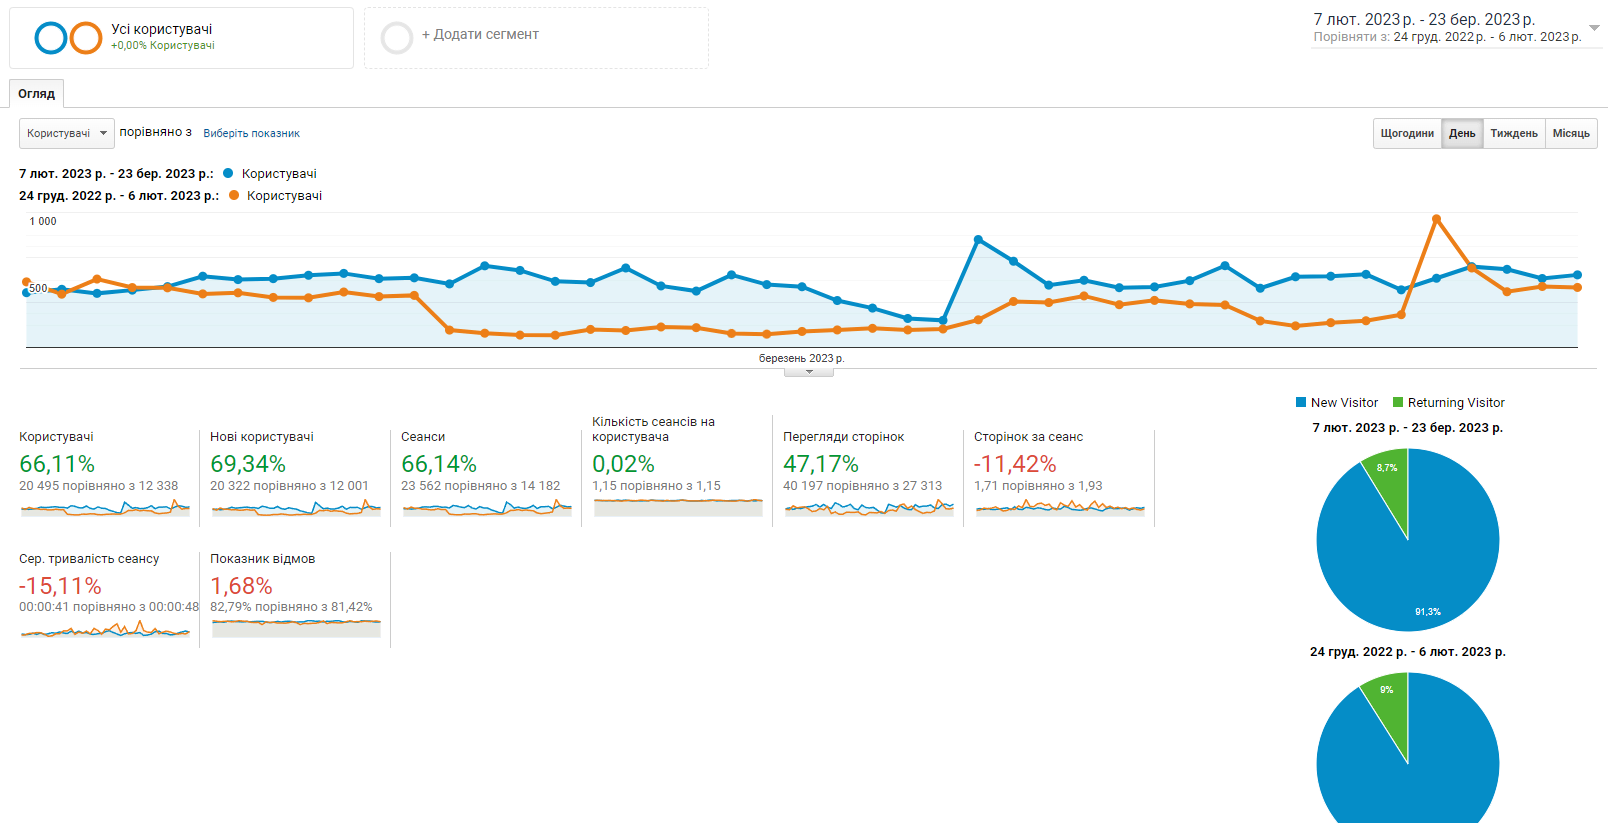The width and height of the screenshot is (1608, 823).
Task: Open the 'Огляд' tab
Action: (x=37, y=94)
